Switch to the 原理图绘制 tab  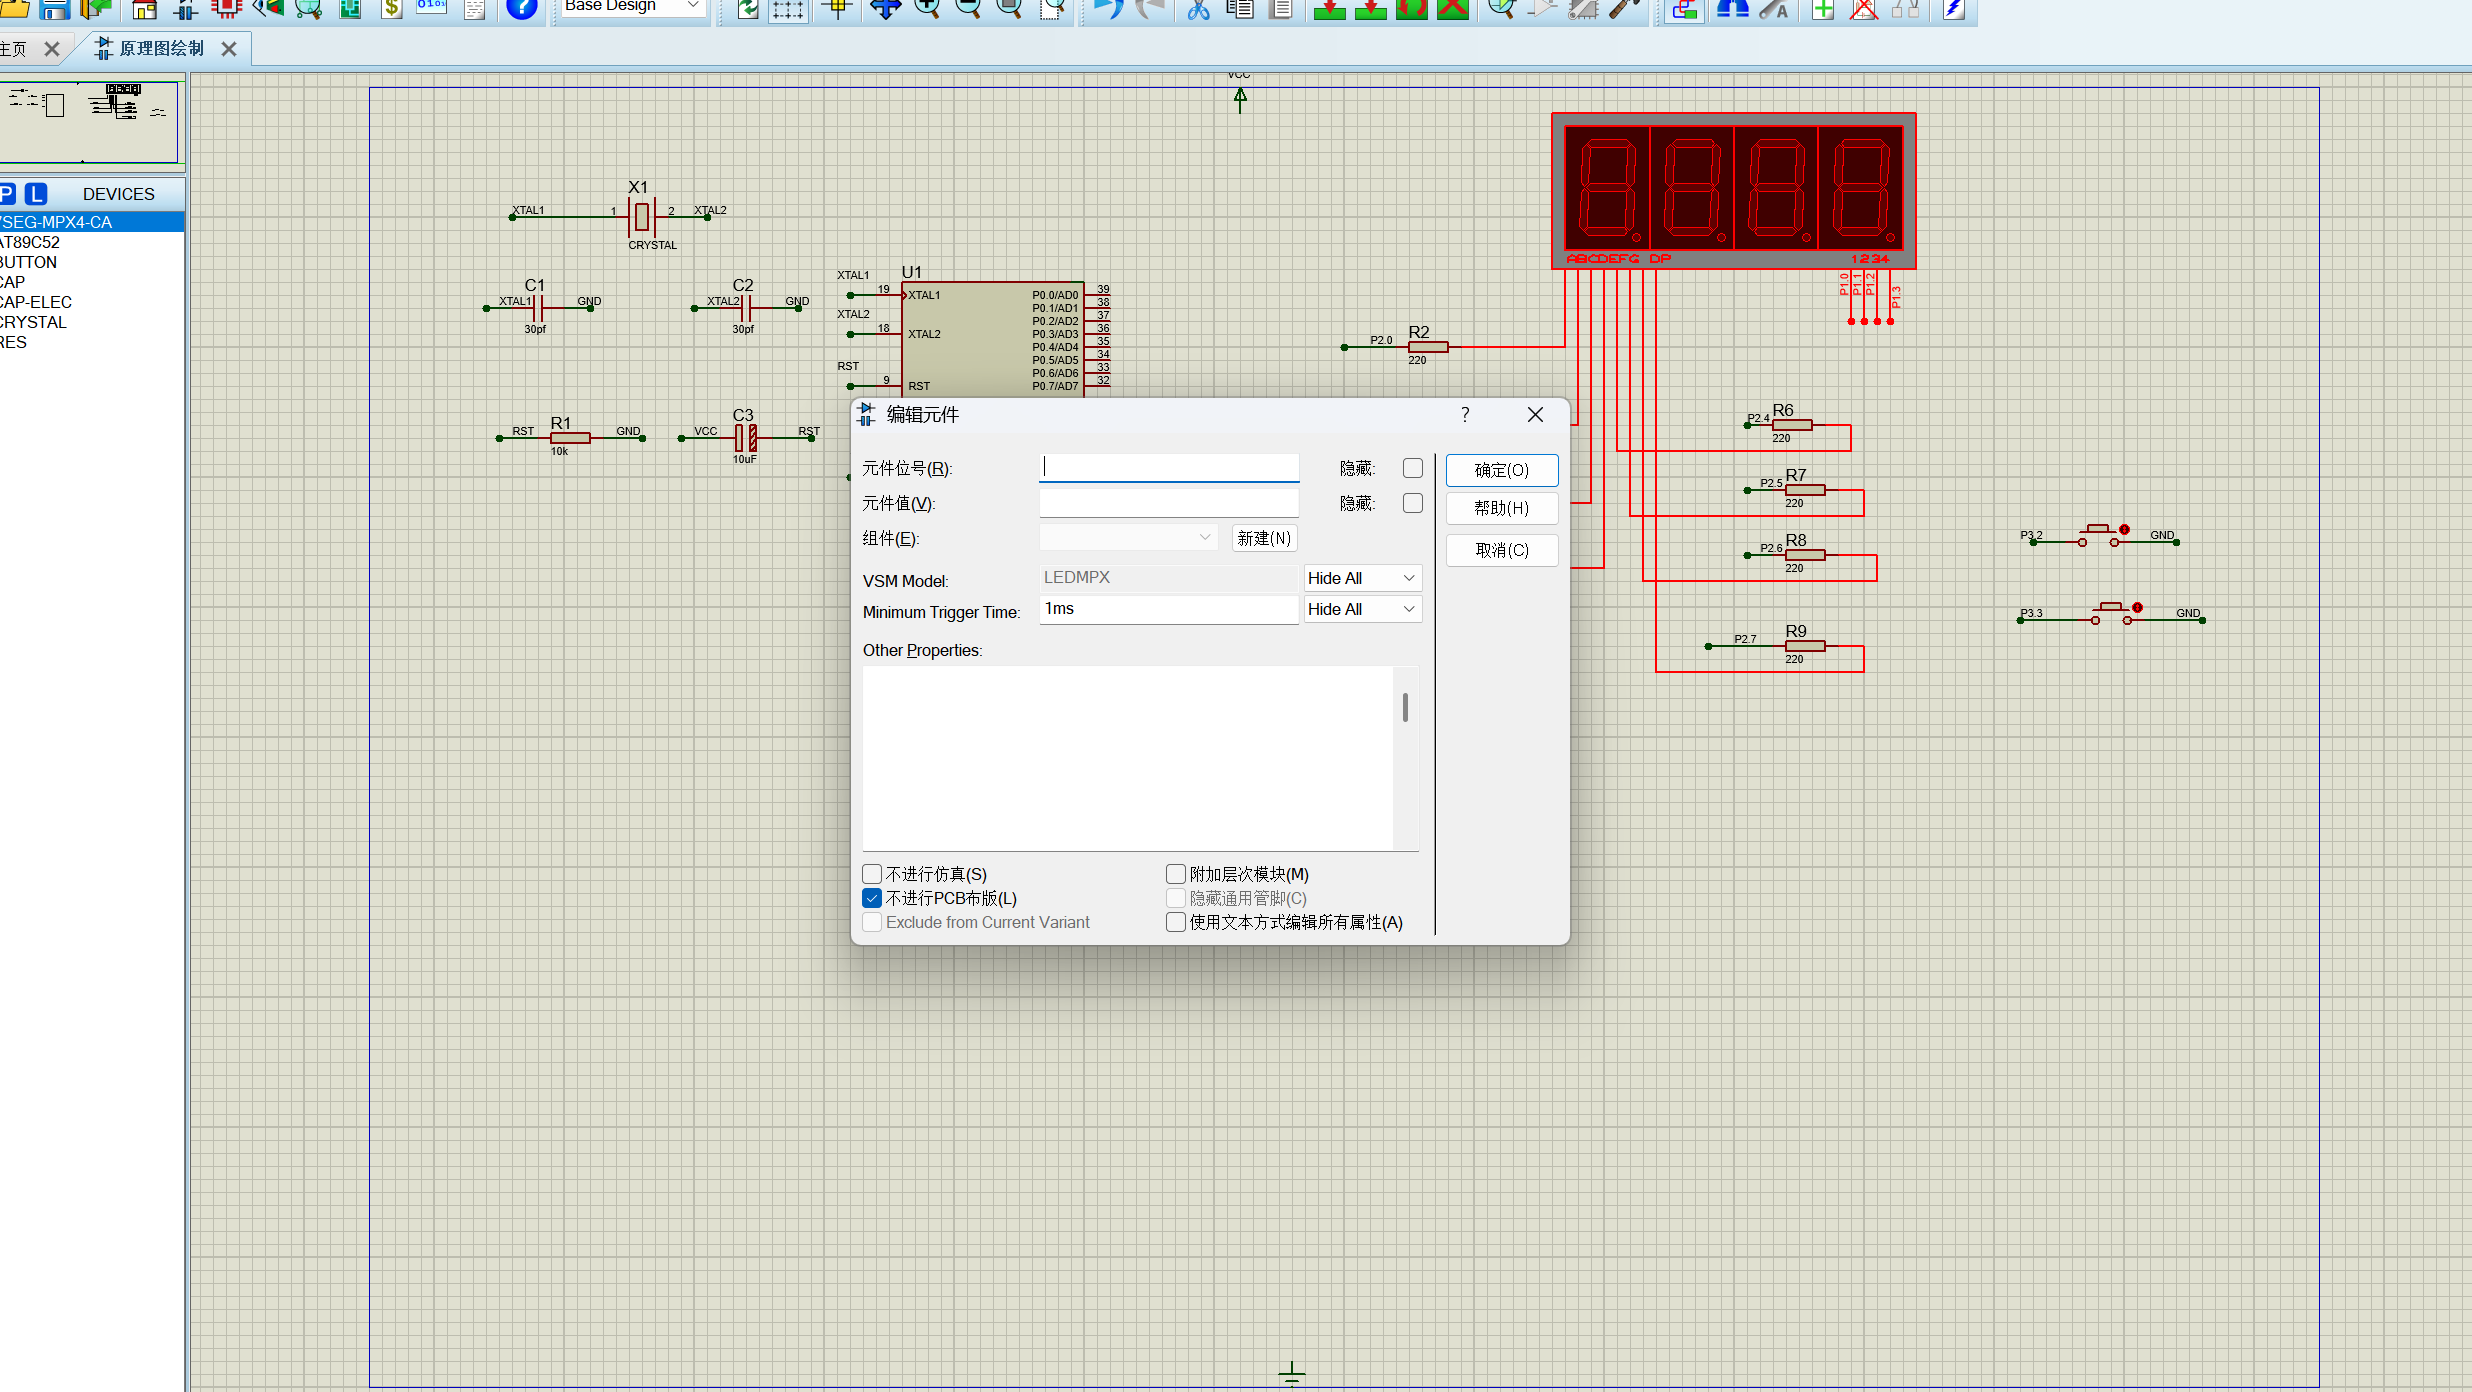pyautogui.click(x=161, y=48)
